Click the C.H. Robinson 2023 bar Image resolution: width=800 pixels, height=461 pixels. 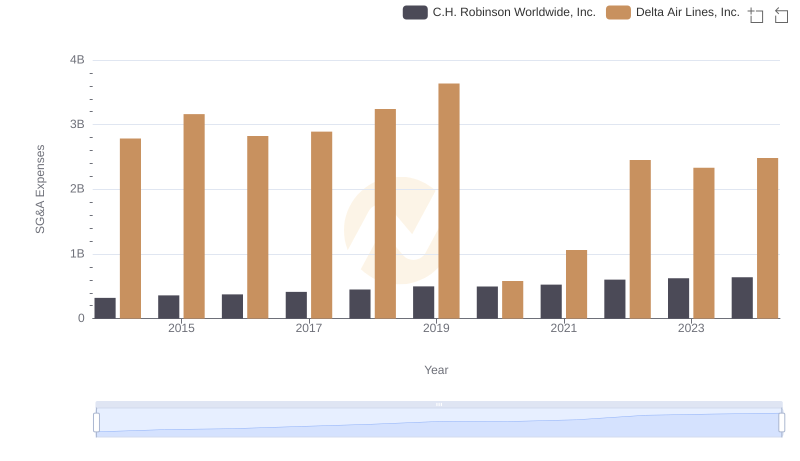point(679,298)
